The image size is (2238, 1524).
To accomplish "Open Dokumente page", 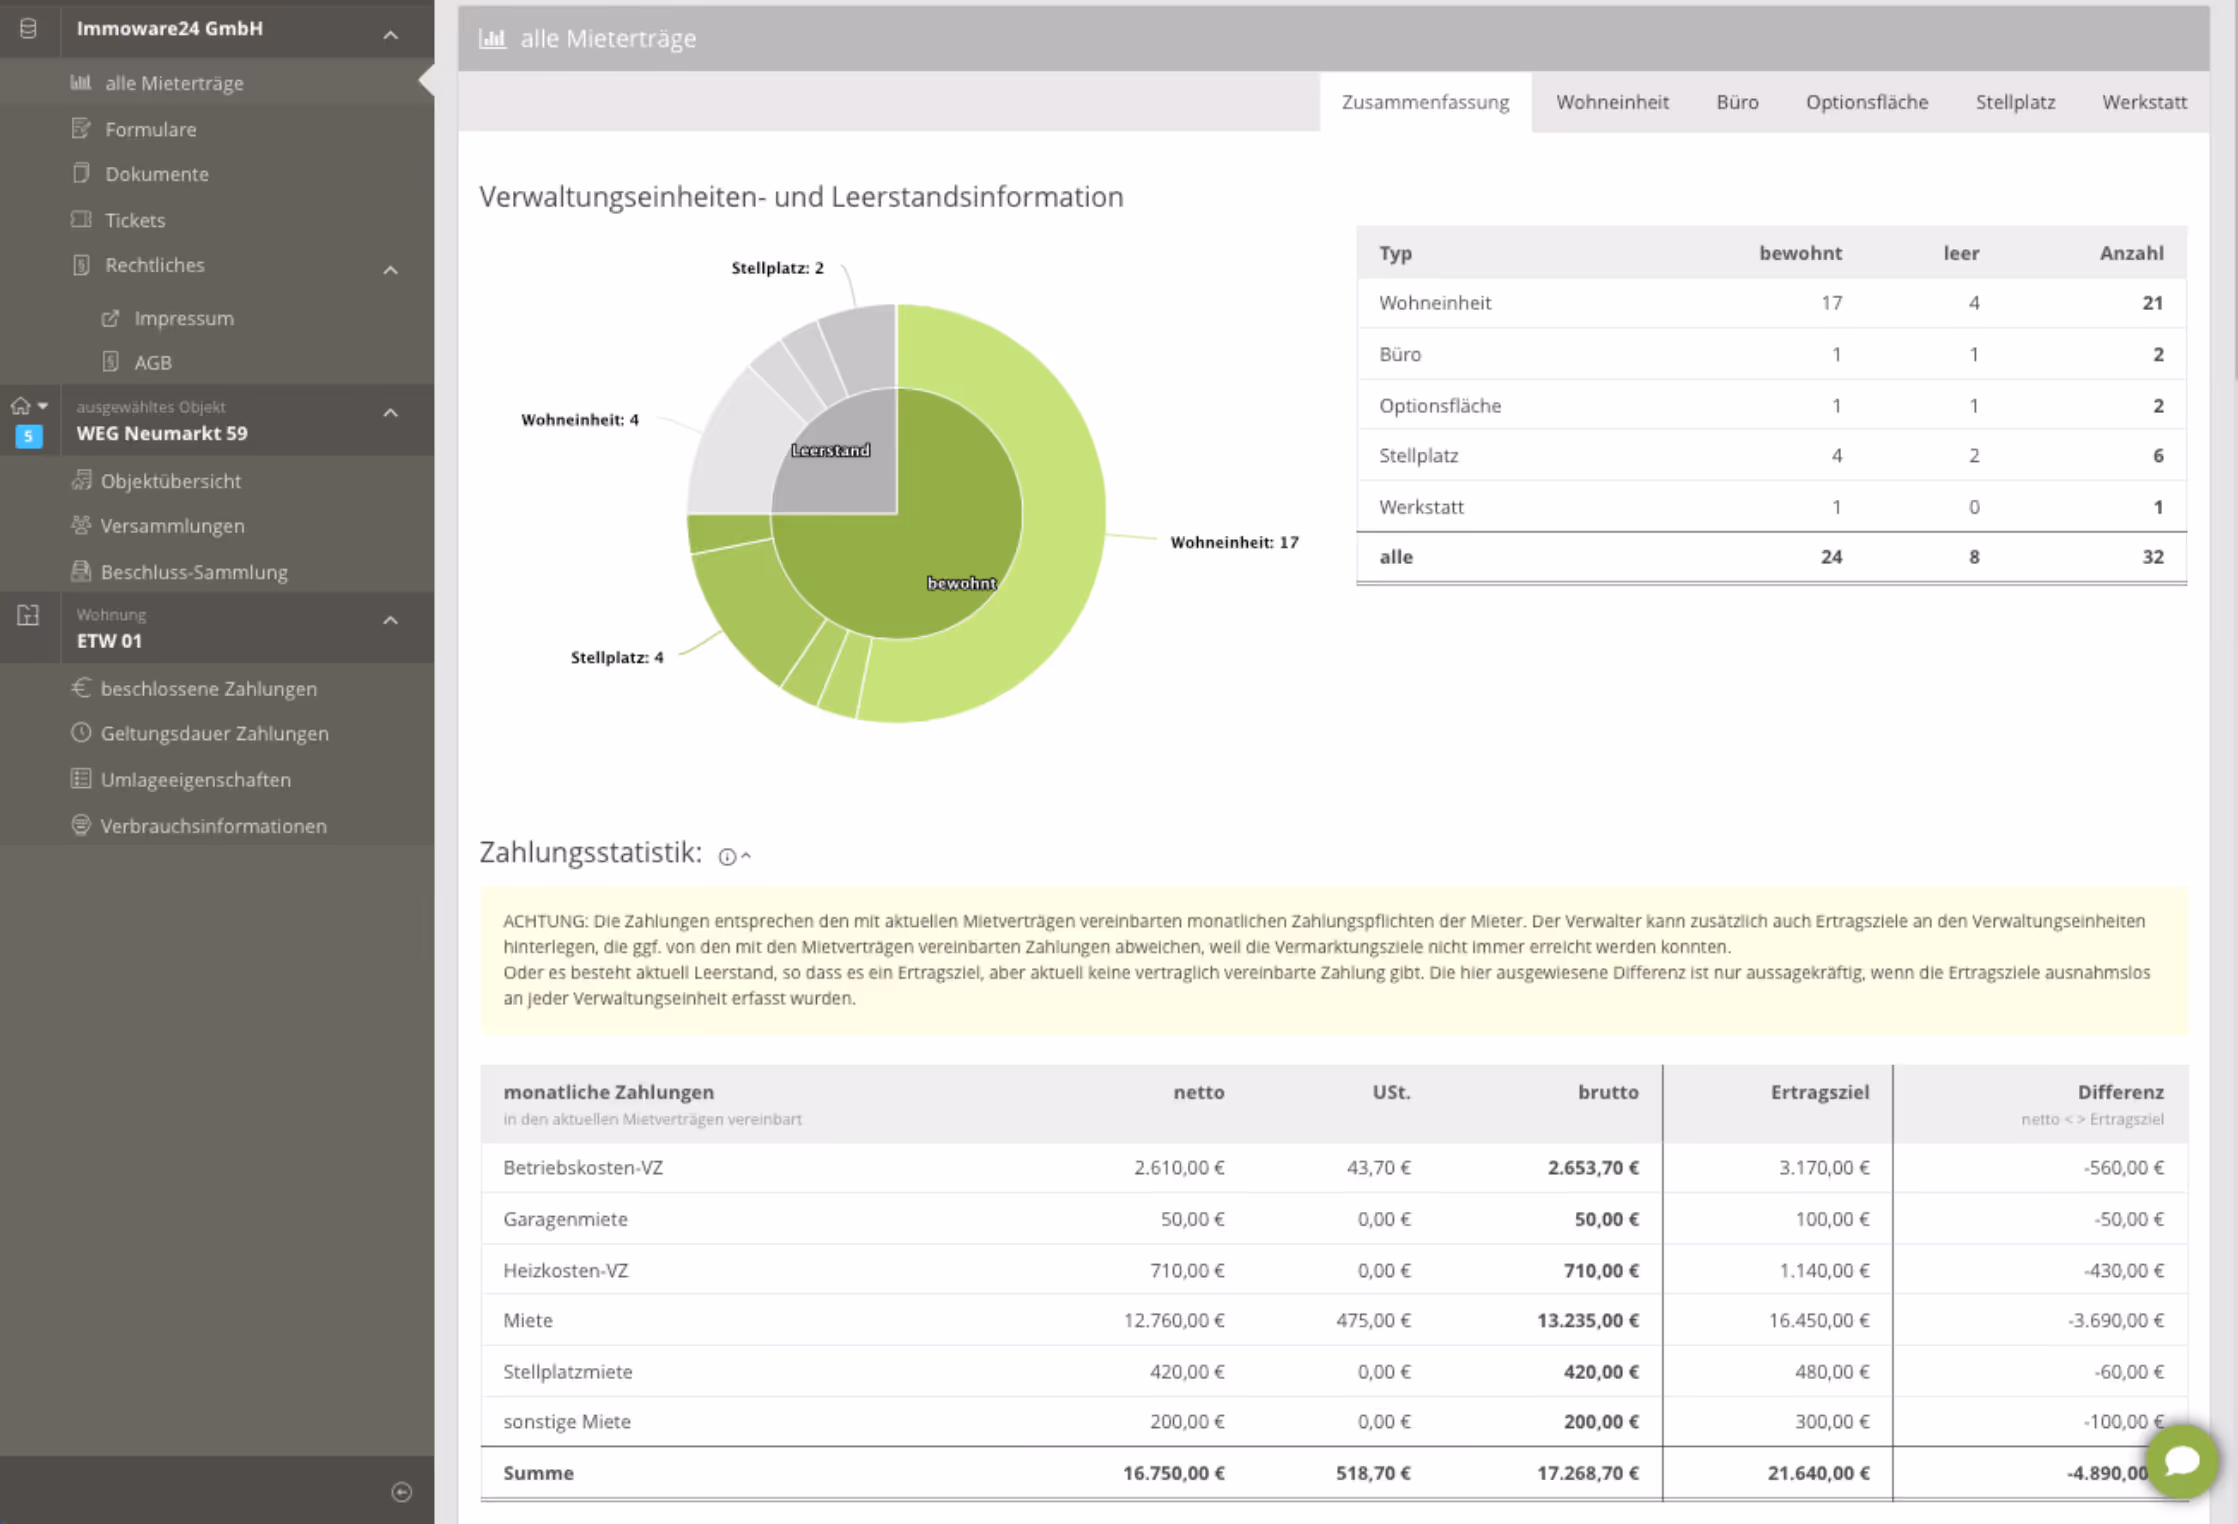I will click(x=157, y=174).
